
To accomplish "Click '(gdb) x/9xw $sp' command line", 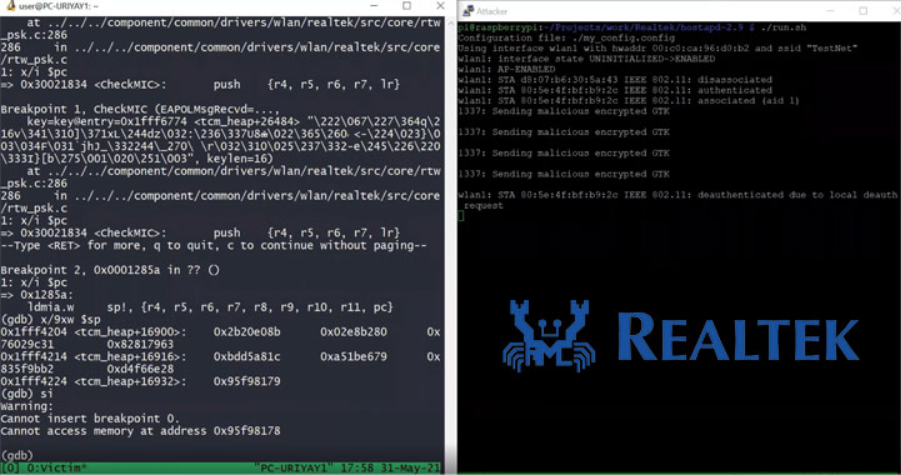I will pyautogui.click(x=50, y=319).
